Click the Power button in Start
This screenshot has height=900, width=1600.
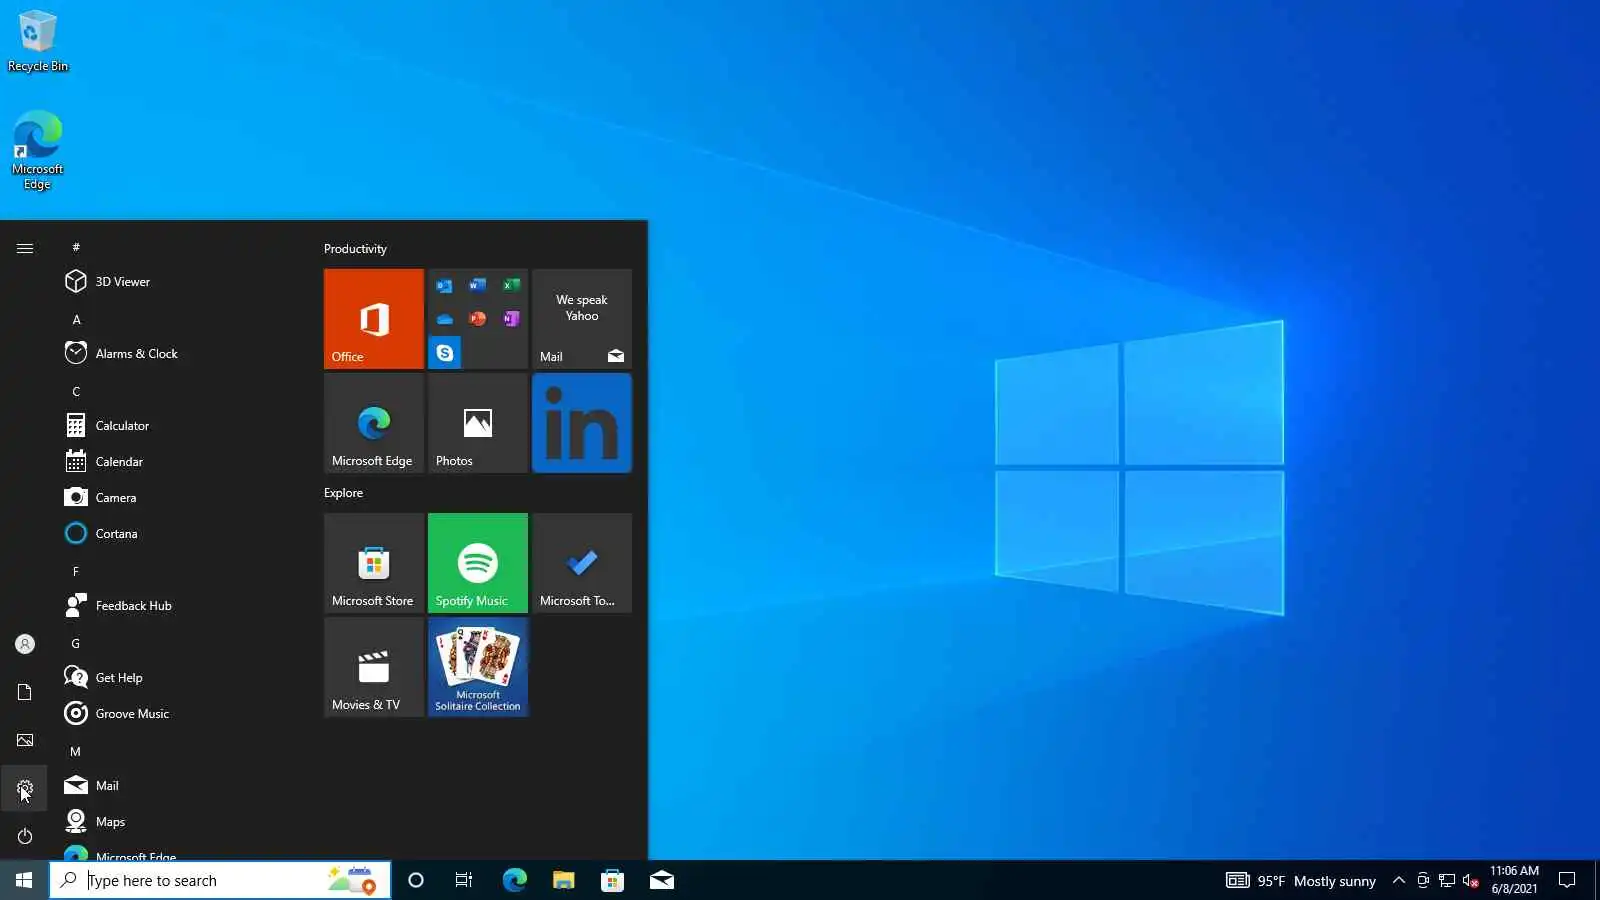25,836
